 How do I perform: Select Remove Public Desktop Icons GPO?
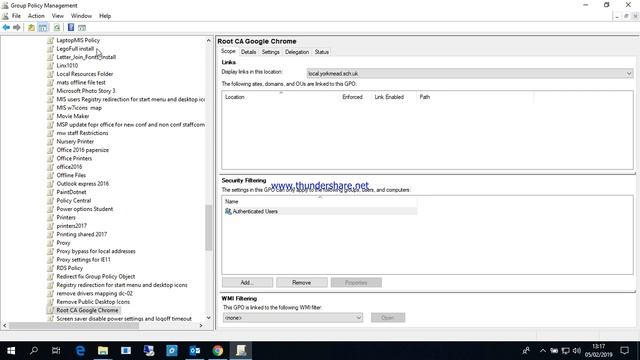click(x=93, y=302)
